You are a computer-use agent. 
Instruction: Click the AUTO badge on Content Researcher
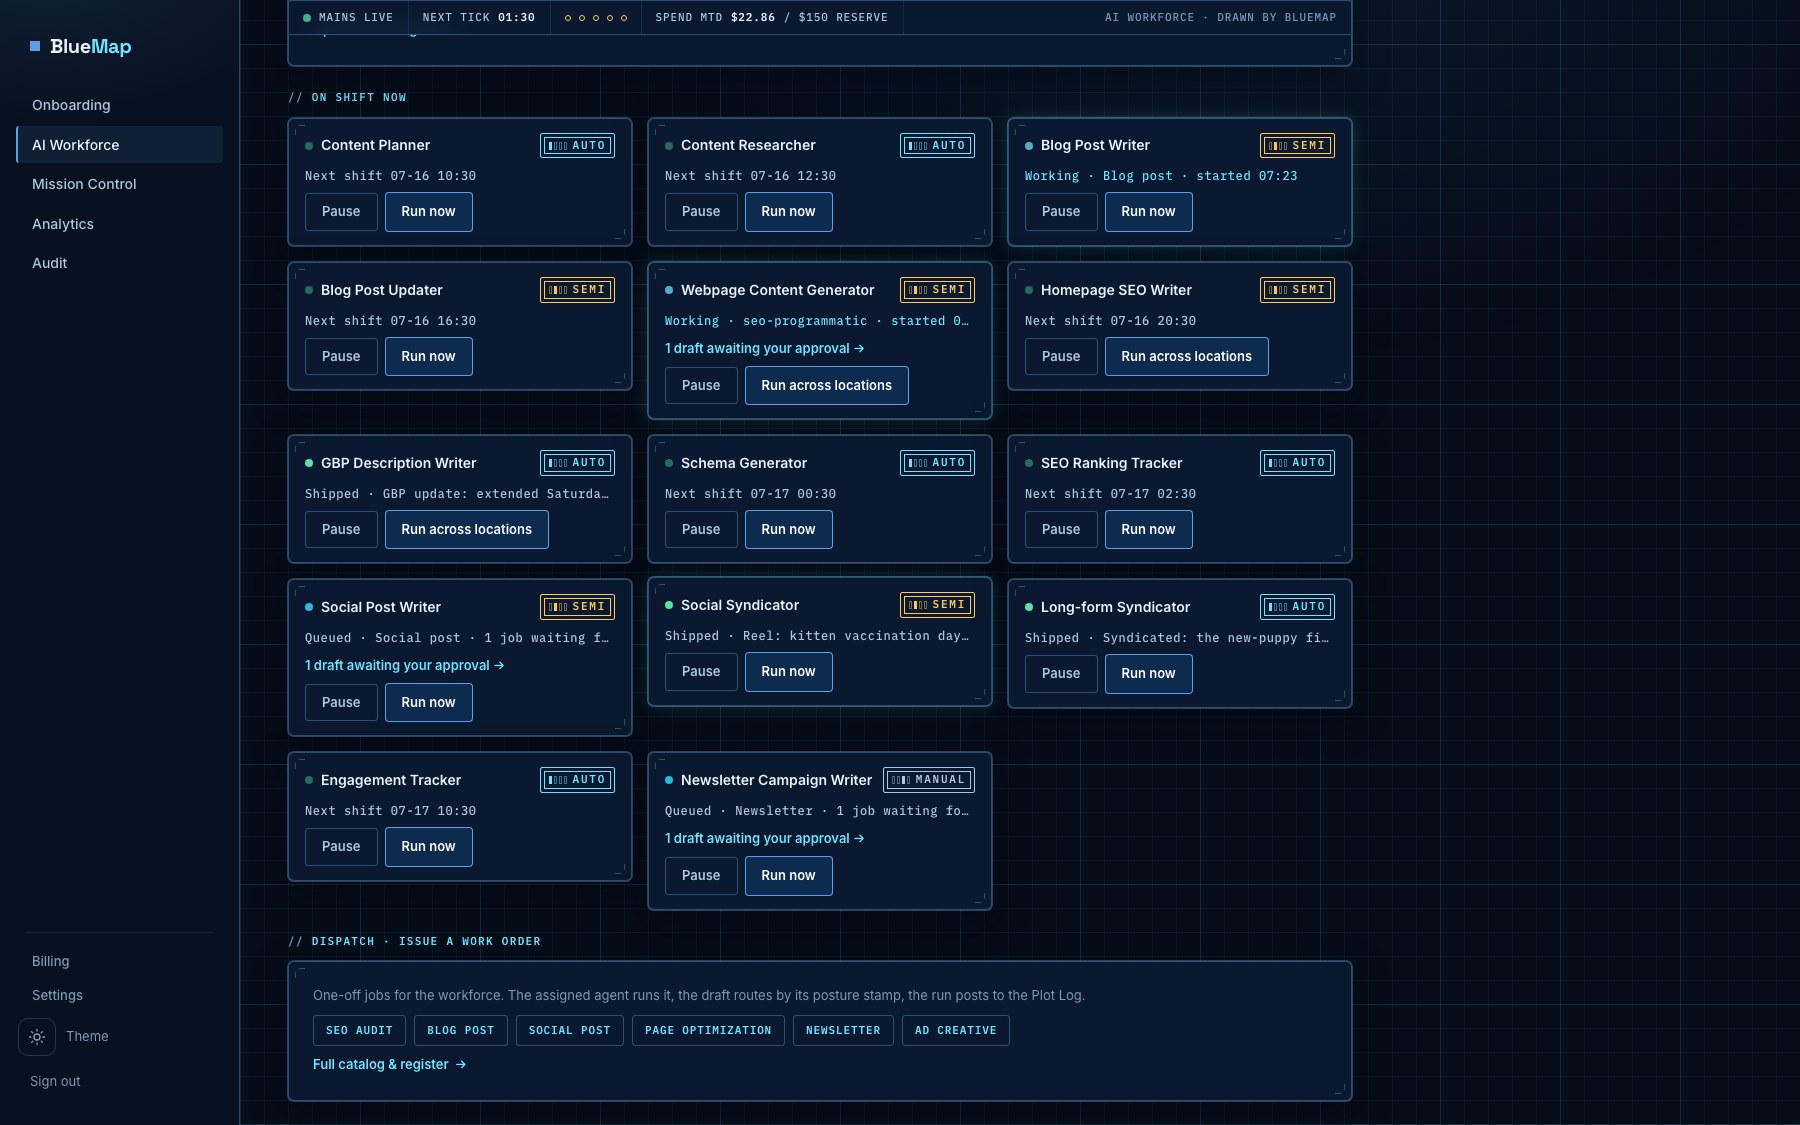point(938,146)
